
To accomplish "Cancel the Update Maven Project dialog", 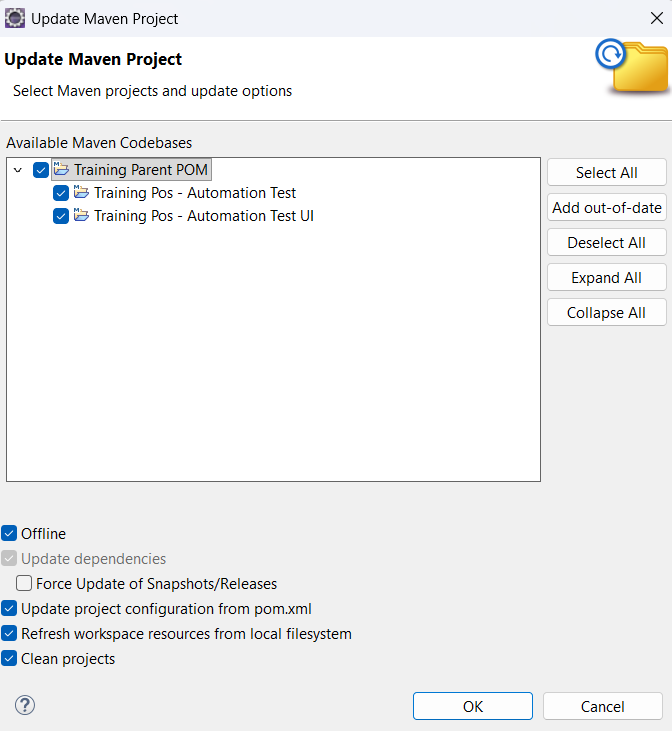I will pos(603,706).
